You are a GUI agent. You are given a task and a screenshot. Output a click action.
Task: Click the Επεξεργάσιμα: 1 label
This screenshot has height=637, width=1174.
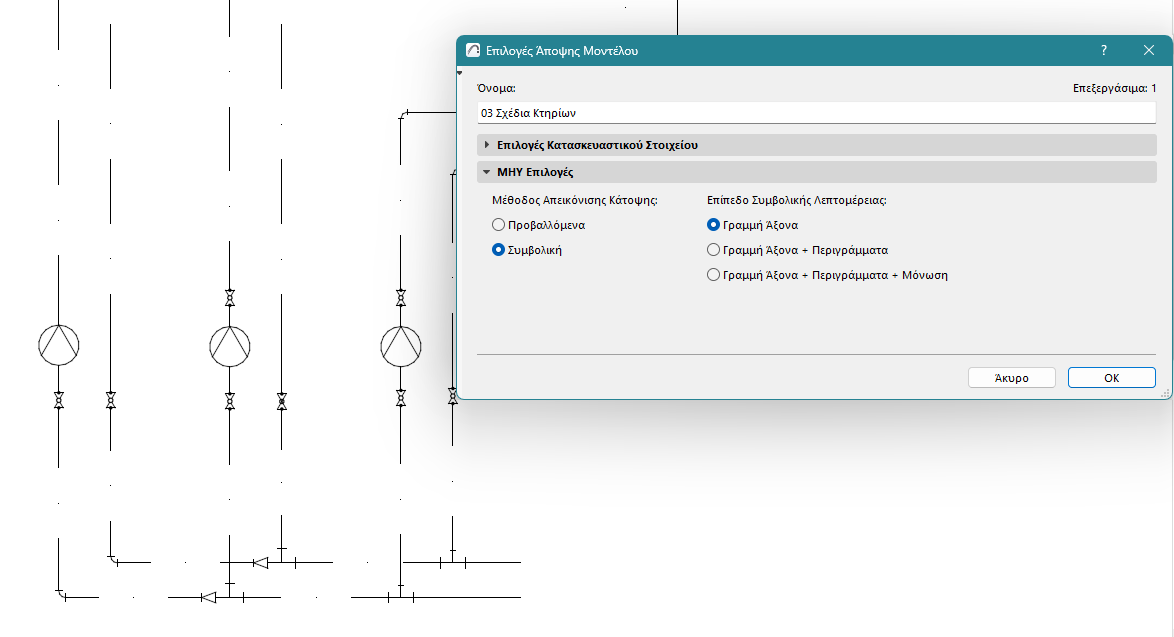coord(1114,88)
